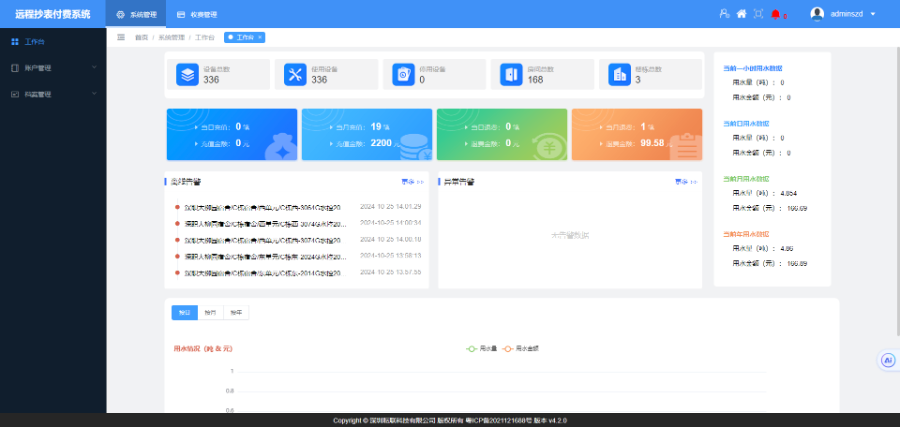Click 系统管理 in the breadcrumb
The height and width of the screenshot is (427, 900).
(172, 37)
